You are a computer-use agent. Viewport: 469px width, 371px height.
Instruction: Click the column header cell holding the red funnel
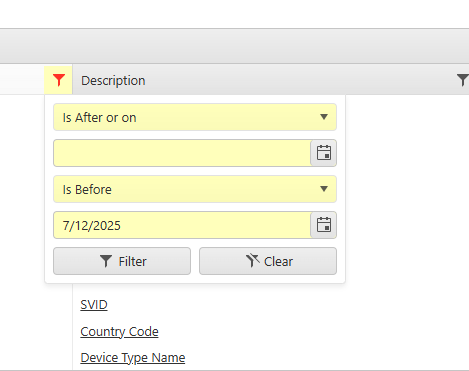(36, 80)
